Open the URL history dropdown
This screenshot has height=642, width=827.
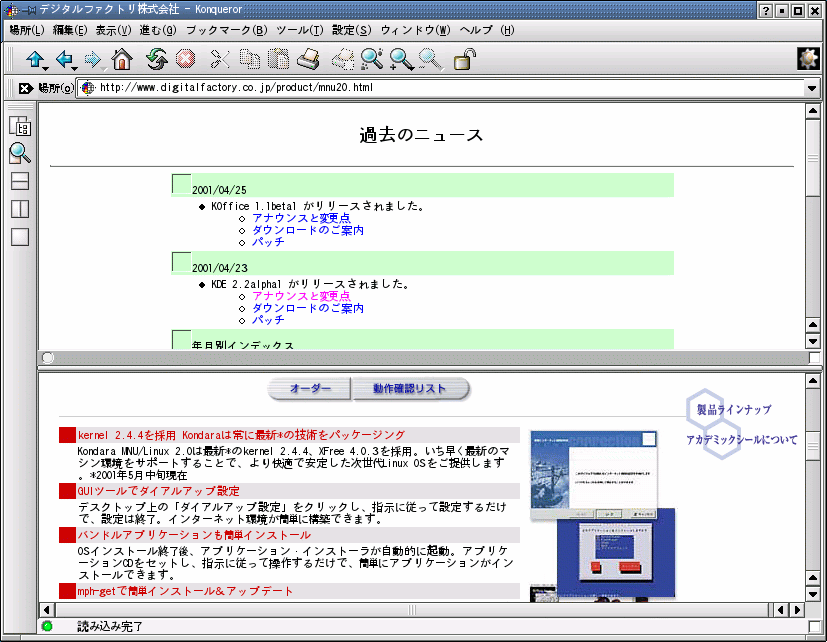pos(812,88)
